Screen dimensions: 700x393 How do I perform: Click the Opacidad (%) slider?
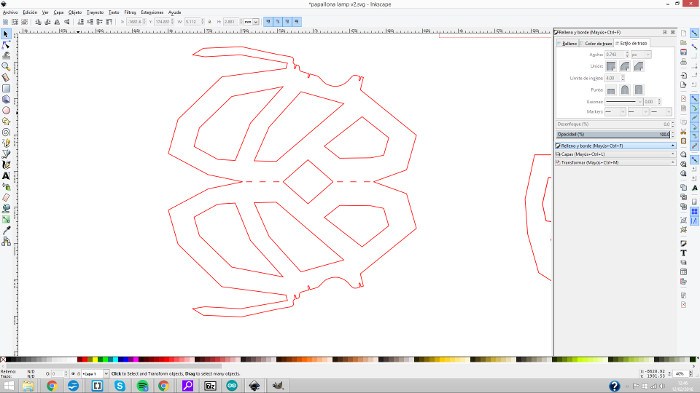[613, 134]
